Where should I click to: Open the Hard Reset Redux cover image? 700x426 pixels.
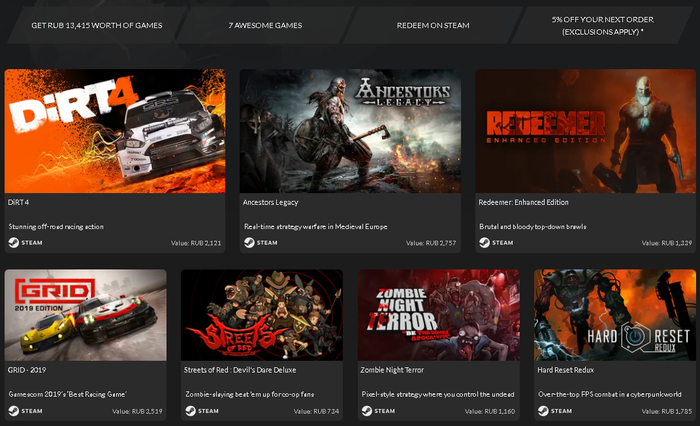coord(615,315)
